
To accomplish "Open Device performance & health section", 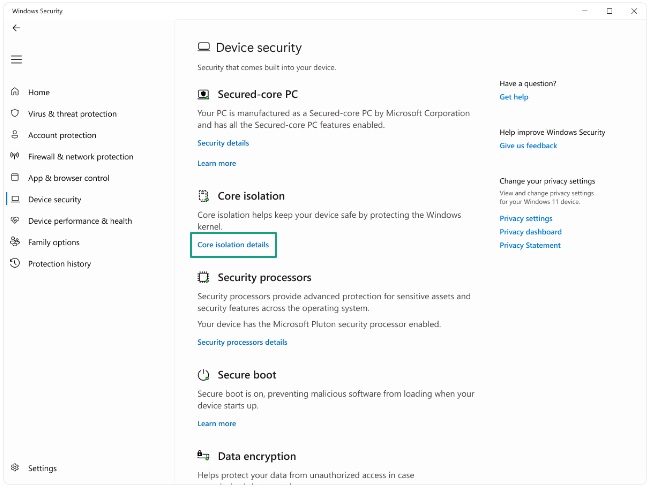I will click(x=80, y=221).
